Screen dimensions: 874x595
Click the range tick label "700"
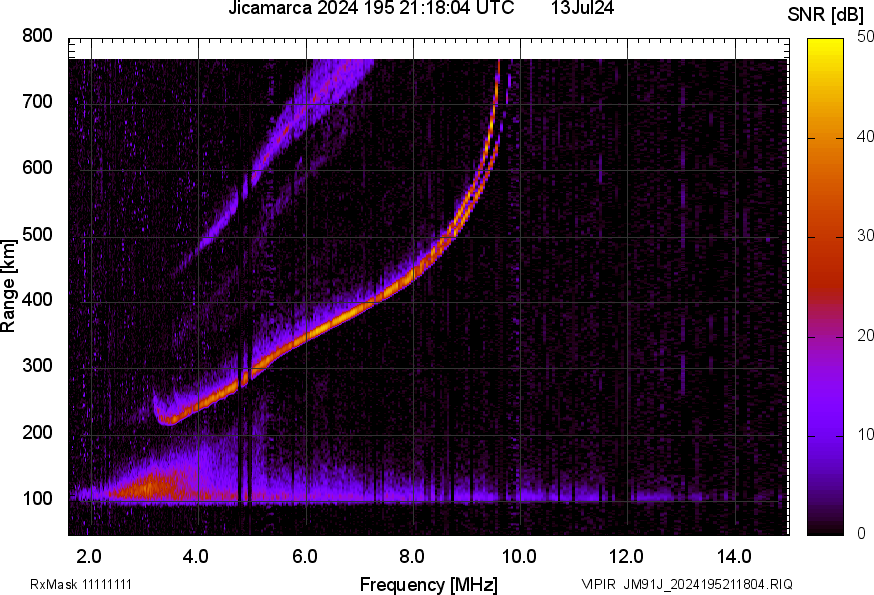point(37,102)
